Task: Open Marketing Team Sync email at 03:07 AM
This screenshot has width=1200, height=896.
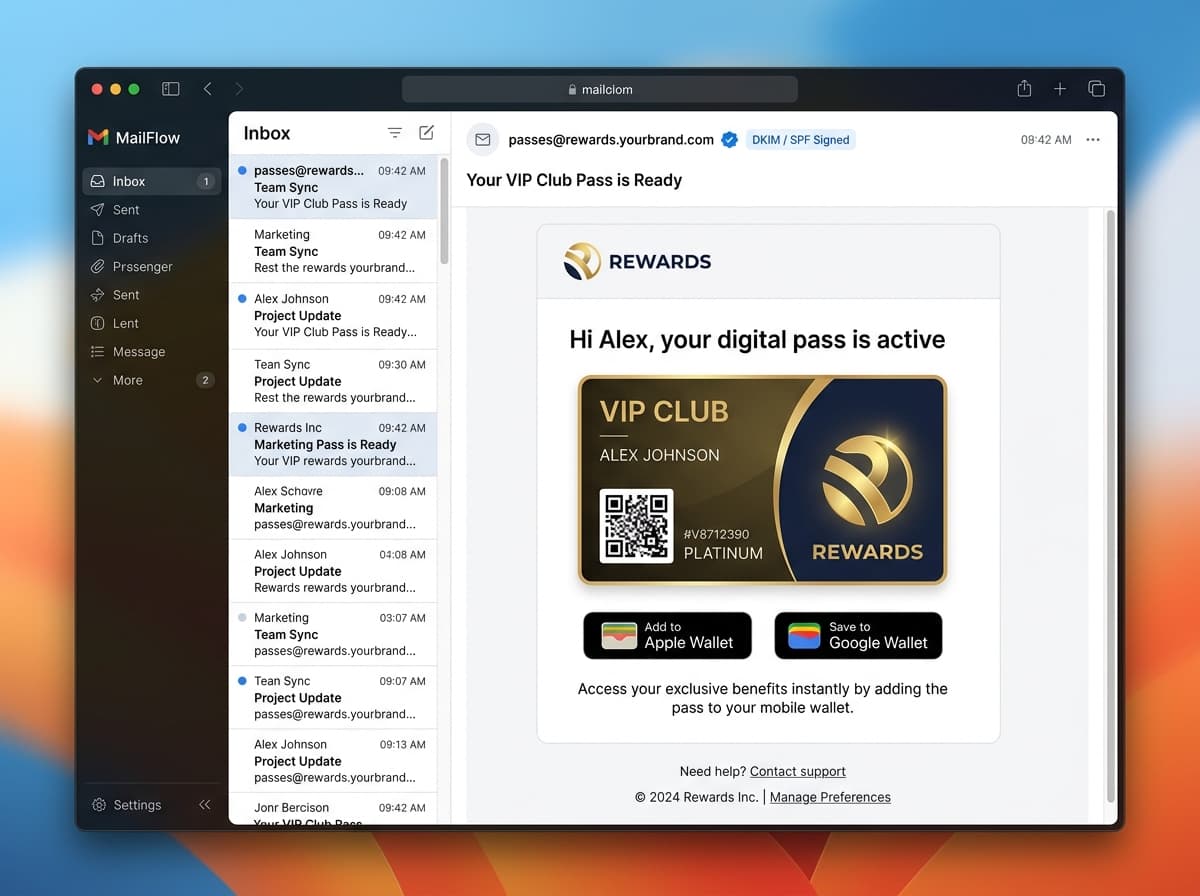Action: (333, 634)
